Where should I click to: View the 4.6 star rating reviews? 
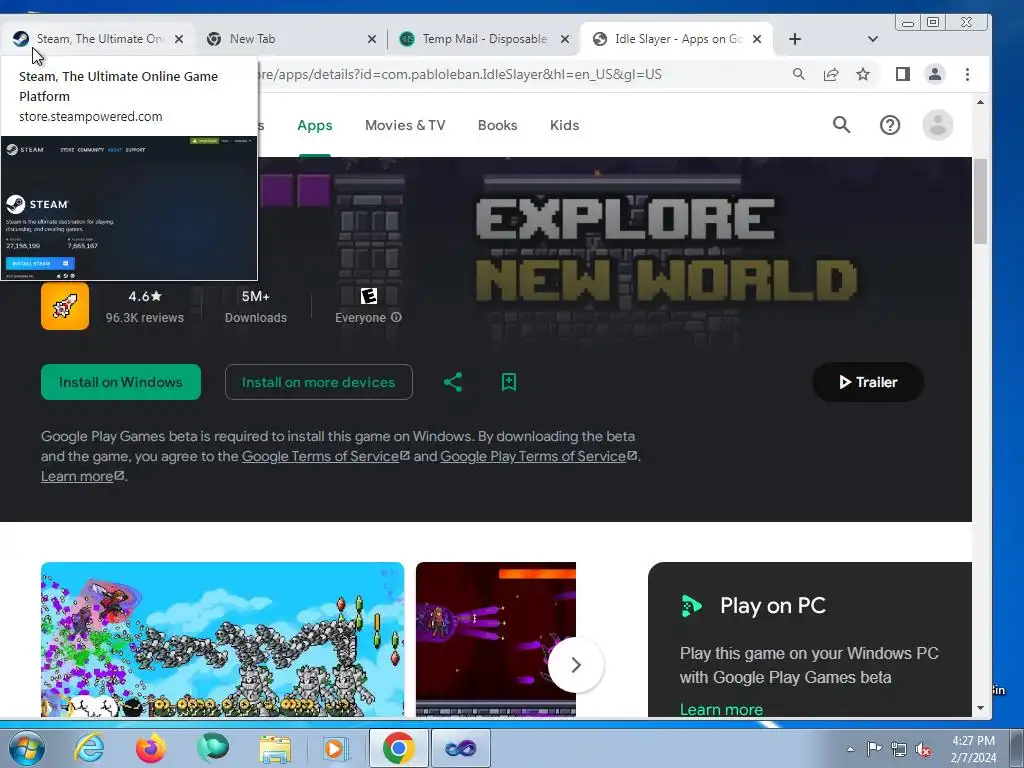(145, 306)
